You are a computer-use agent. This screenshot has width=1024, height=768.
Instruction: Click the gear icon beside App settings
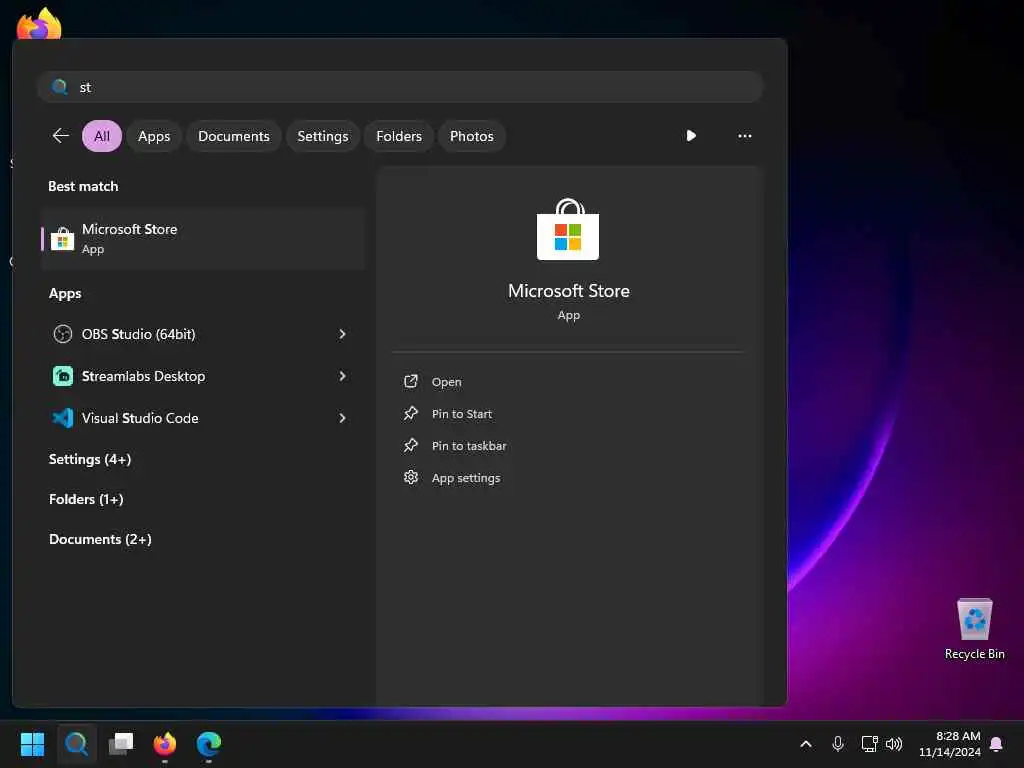click(411, 477)
